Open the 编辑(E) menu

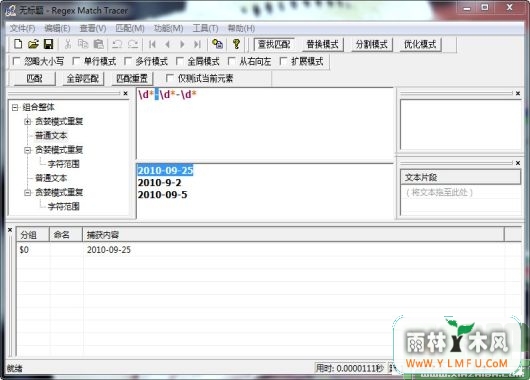pos(57,28)
